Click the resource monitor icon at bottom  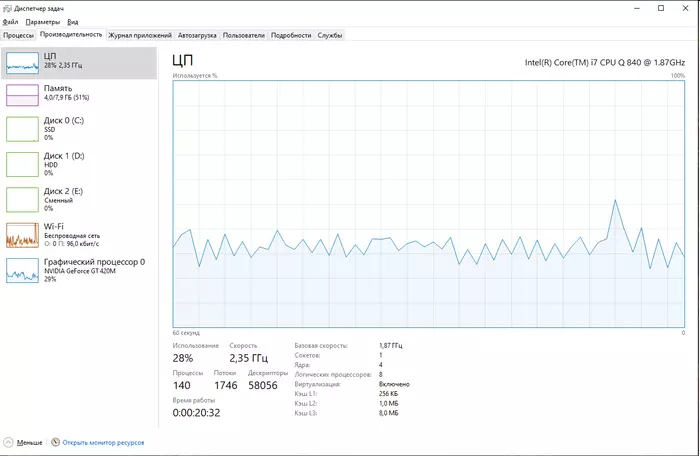(x=55, y=442)
